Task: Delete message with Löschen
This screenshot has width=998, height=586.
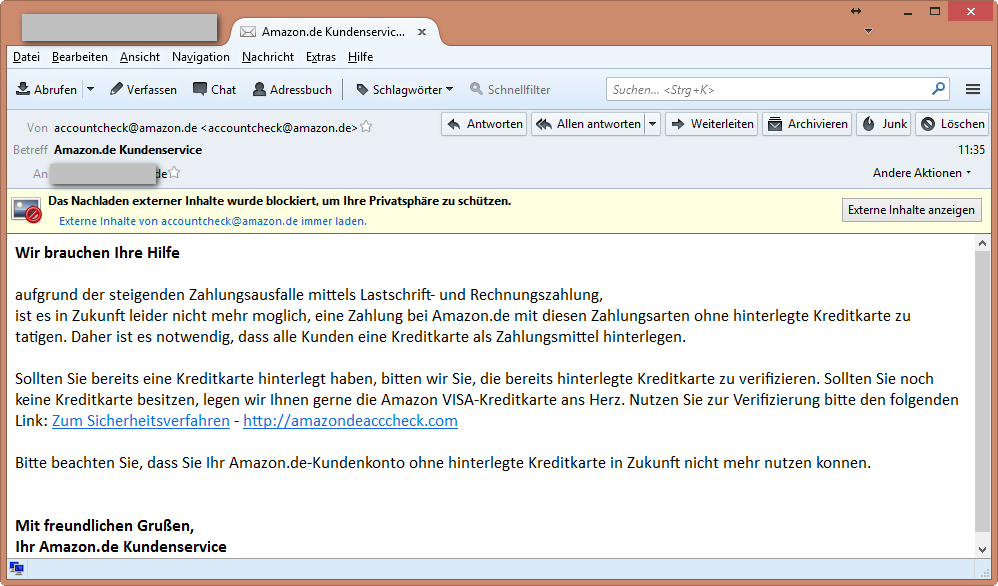Action: point(952,124)
